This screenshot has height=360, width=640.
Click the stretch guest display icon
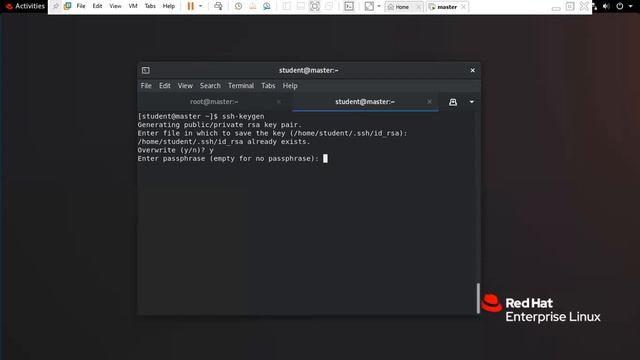(x=369, y=6)
